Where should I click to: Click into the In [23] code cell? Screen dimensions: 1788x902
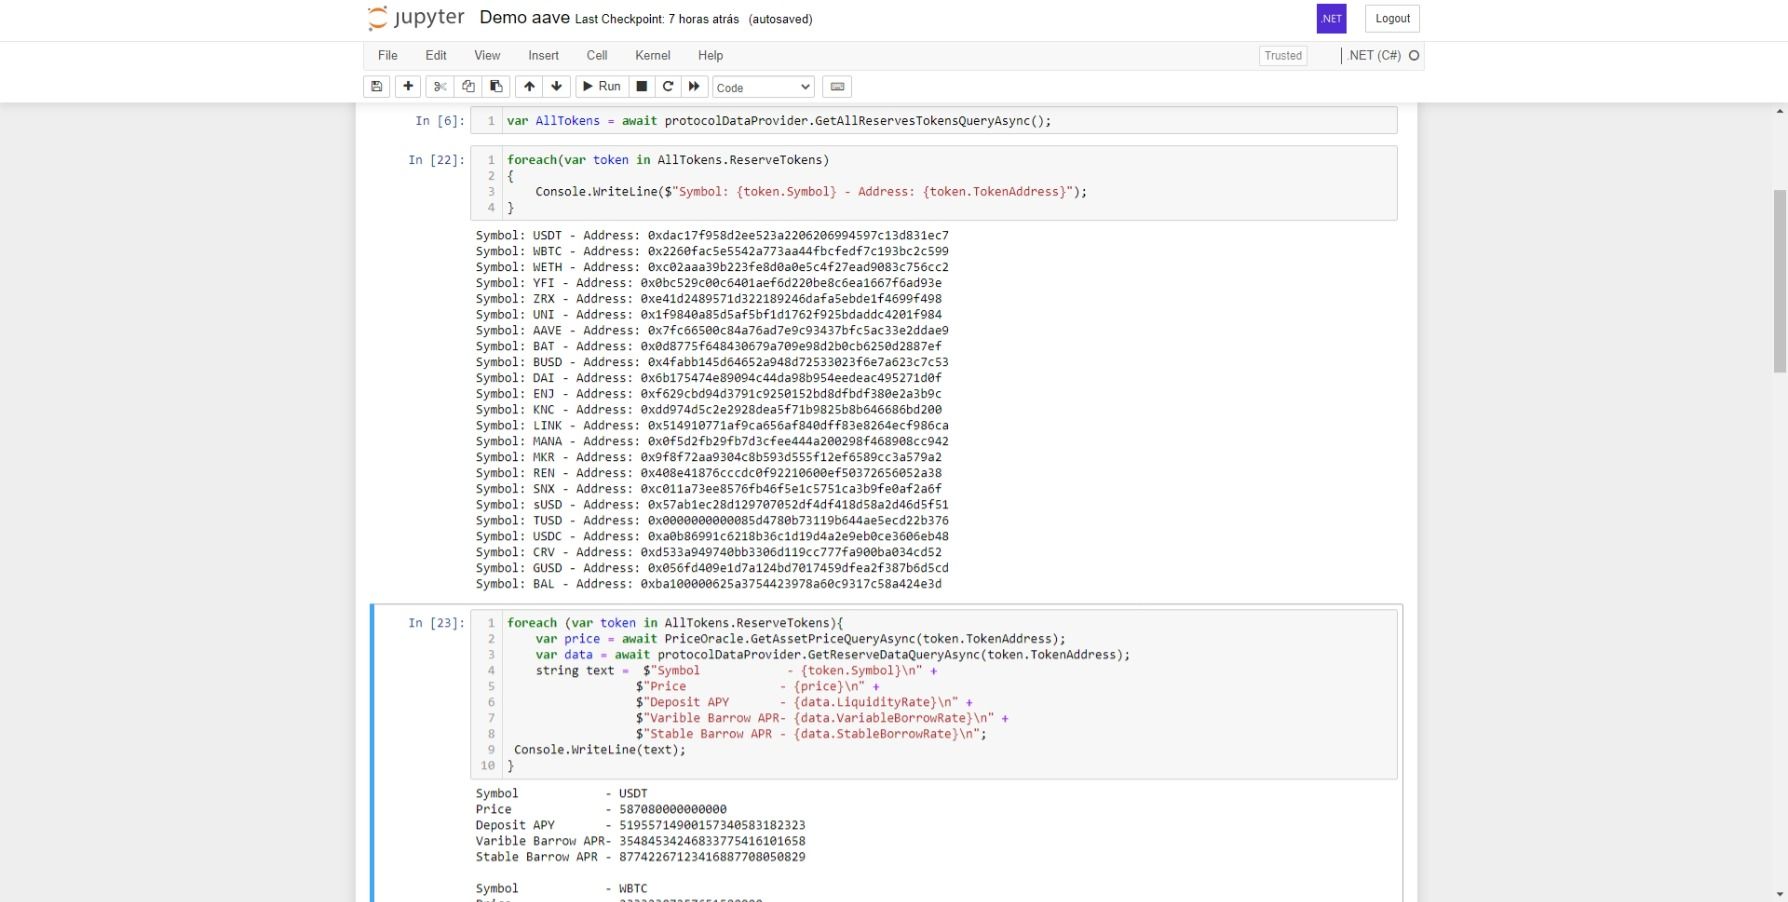934,694
